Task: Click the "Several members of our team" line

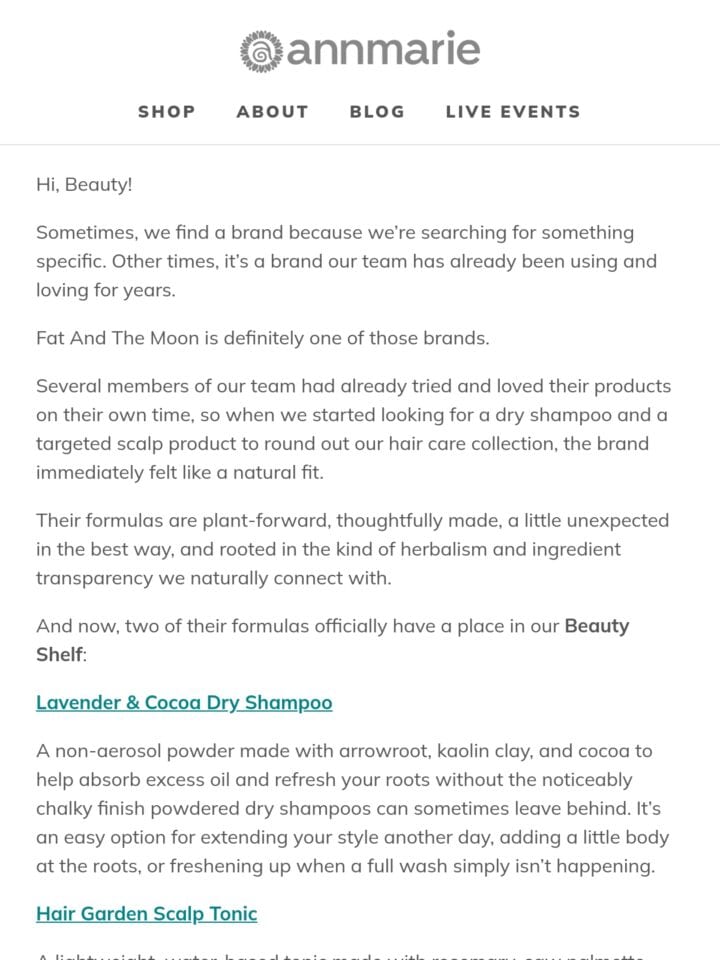Action: (x=353, y=386)
